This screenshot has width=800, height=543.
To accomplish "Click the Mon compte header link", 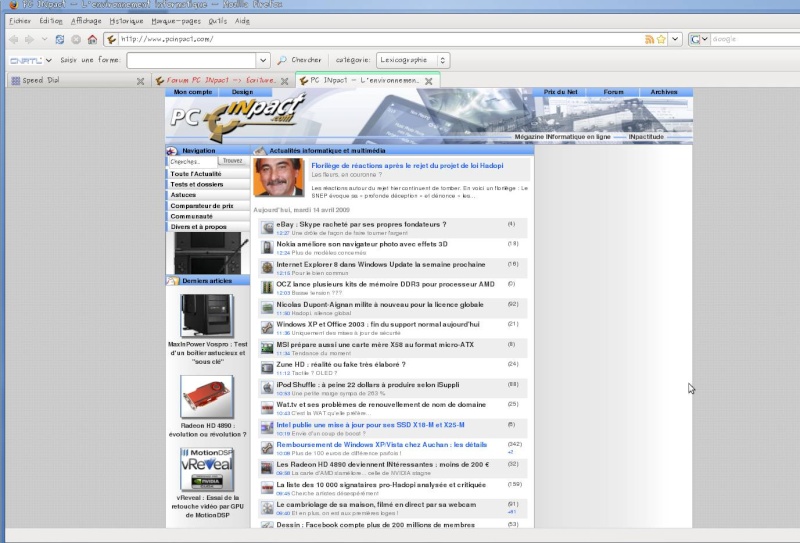I will coord(192,92).
